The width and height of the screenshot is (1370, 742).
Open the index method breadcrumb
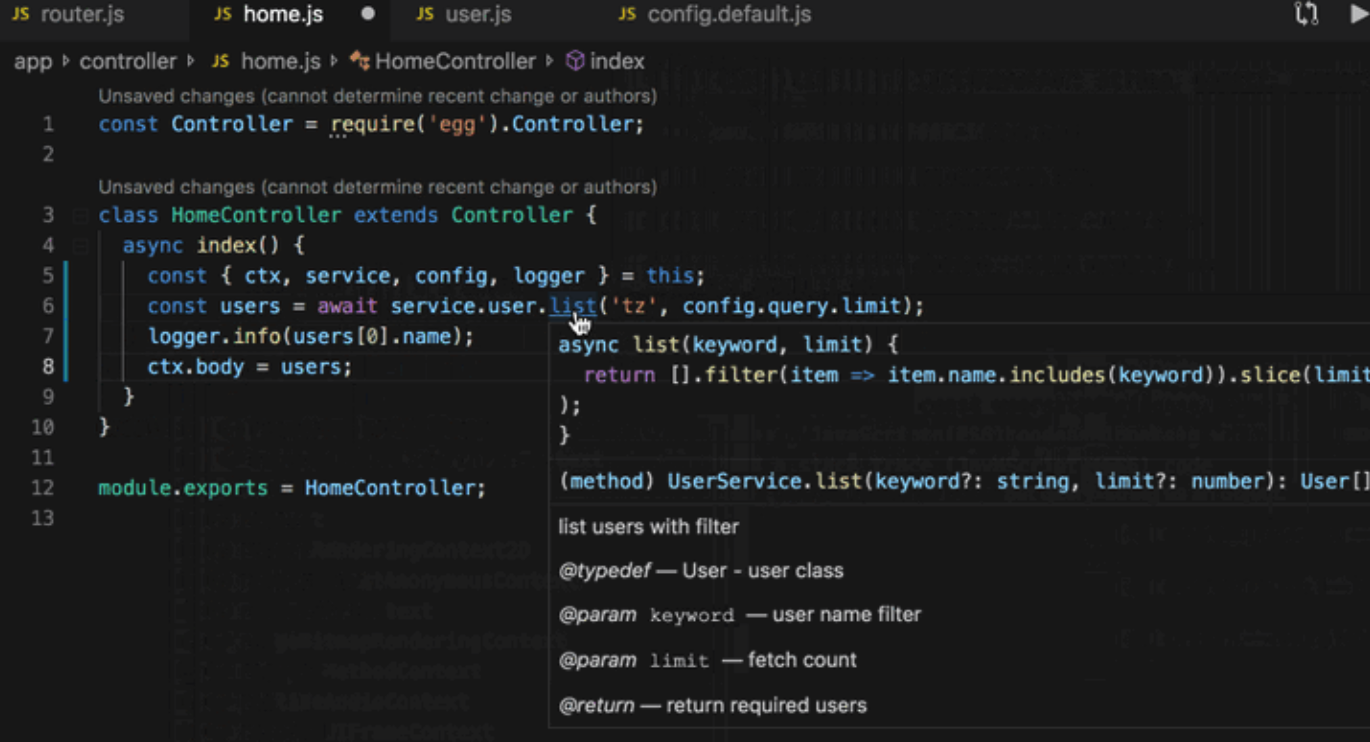(x=606, y=61)
